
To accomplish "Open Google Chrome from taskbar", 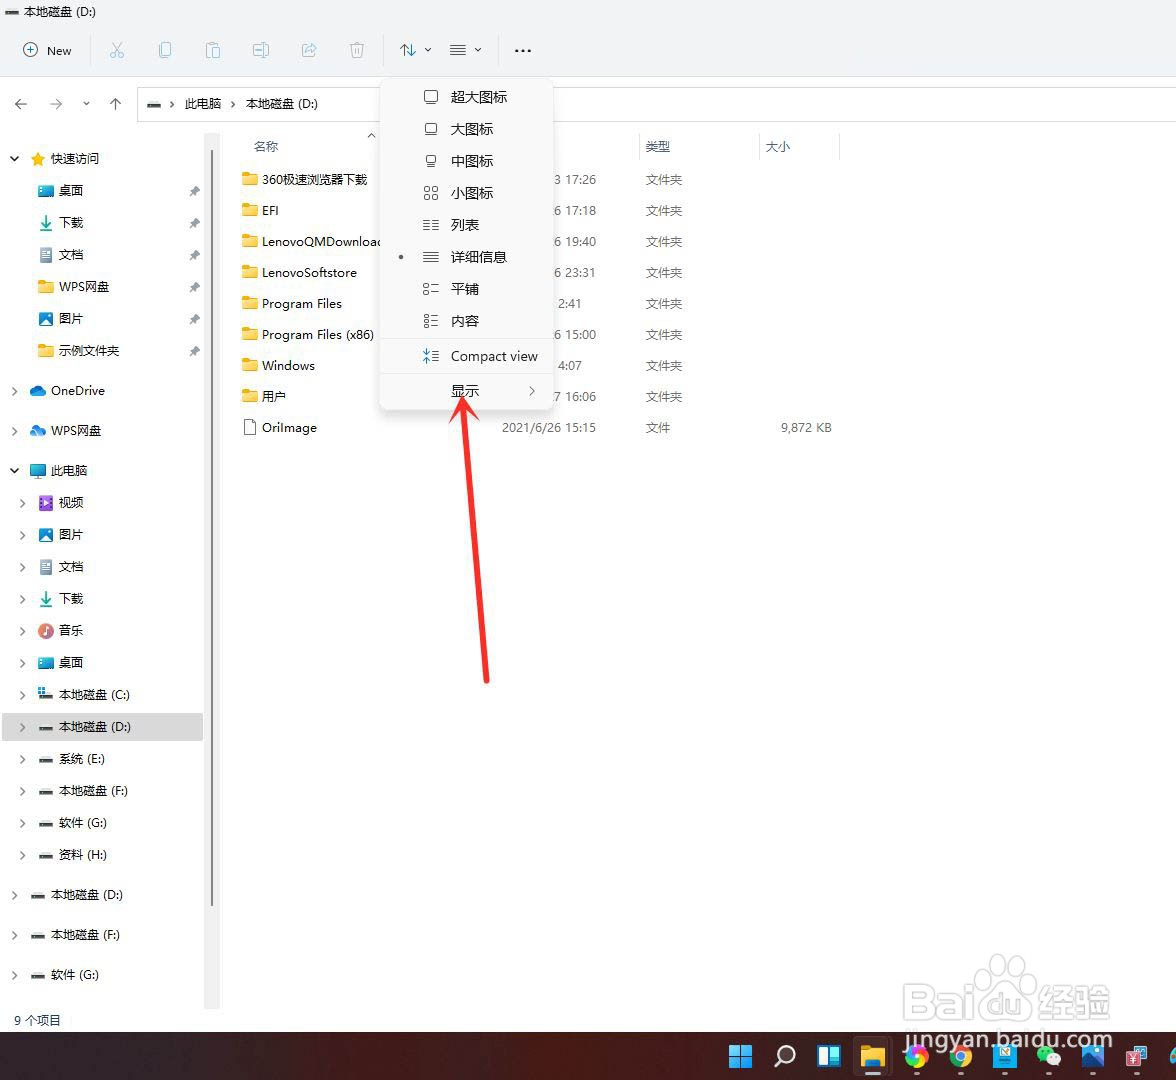I will 961,1056.
